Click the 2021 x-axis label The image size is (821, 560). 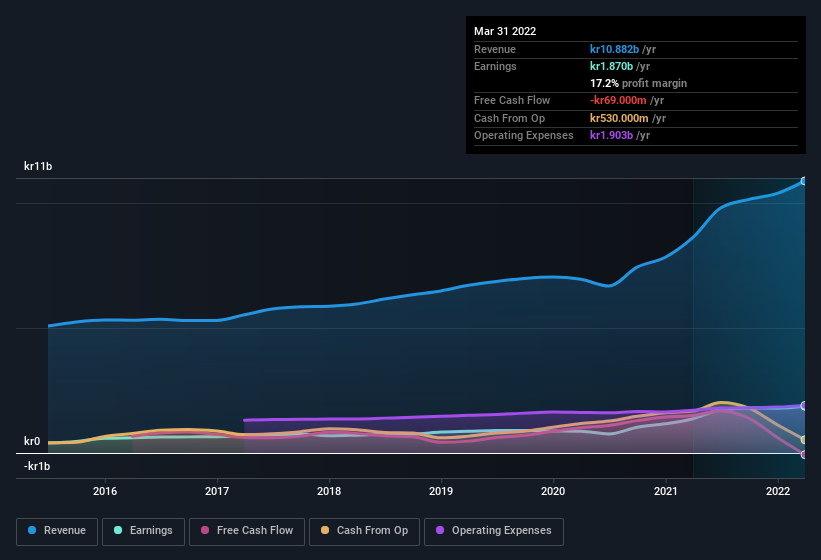tap(665, 491)
